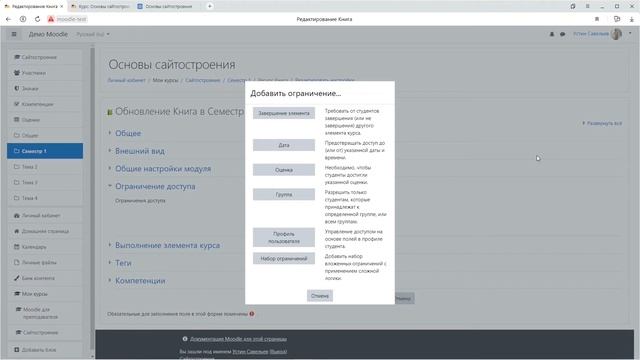Expand the 'Компетенции' section
This screenshot has height=360, width=640.
click(140, 281)
